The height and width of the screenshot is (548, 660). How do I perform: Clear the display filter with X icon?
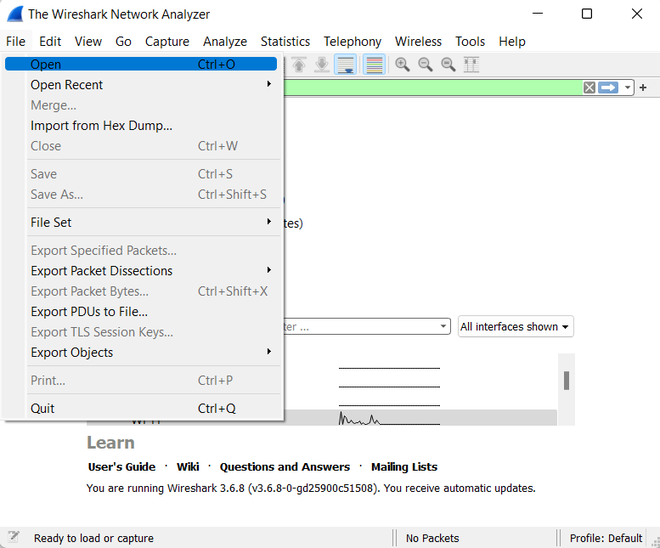589,88
